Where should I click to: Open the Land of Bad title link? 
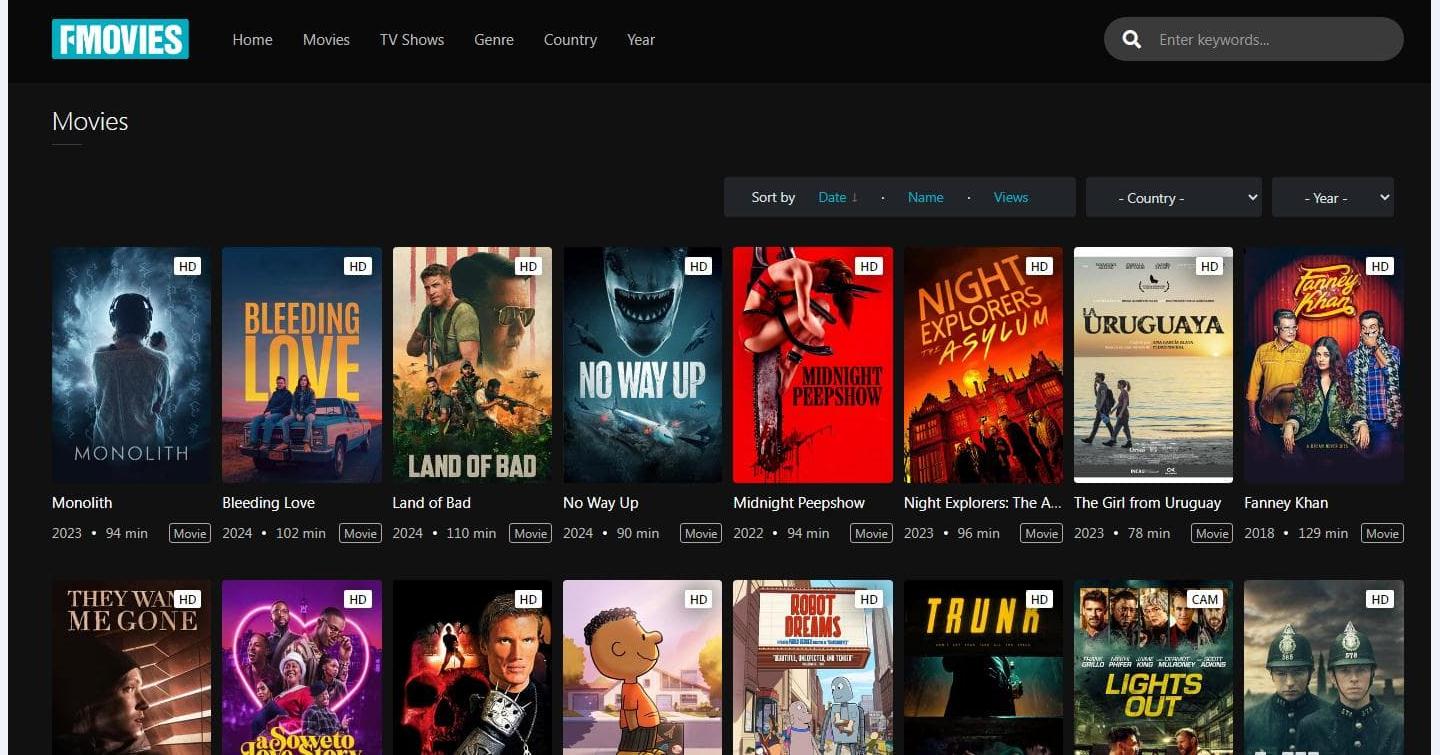(x=432, y=503)
